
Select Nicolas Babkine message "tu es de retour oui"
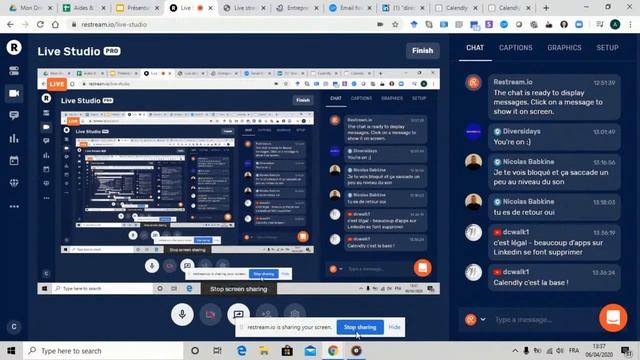coord(554,207)
